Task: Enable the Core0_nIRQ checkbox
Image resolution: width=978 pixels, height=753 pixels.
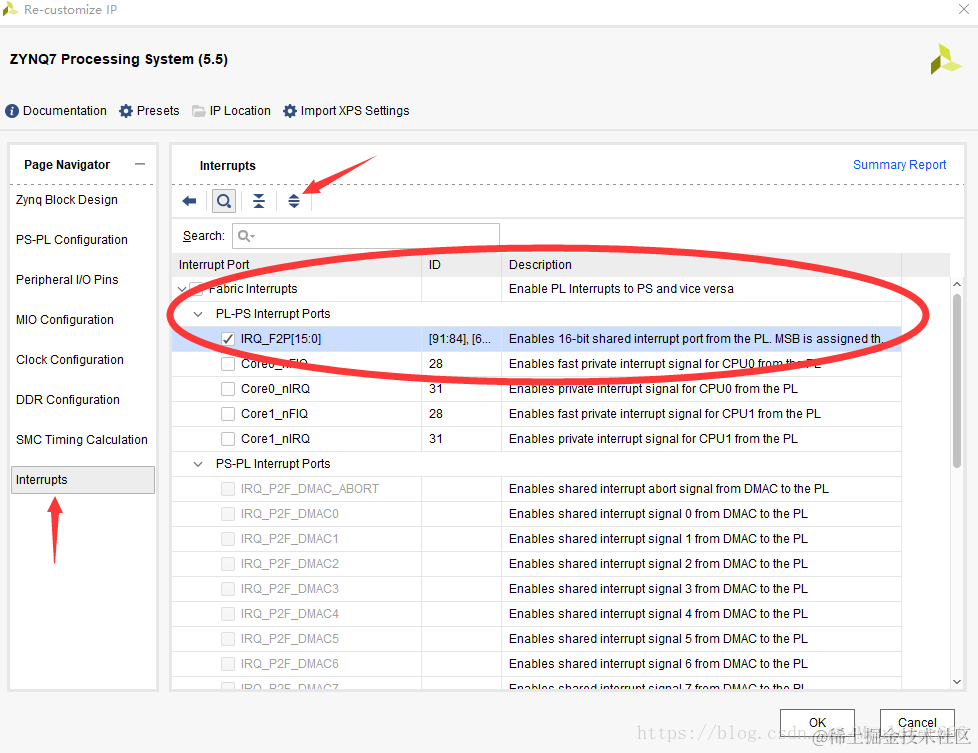Action: [228, 389]
